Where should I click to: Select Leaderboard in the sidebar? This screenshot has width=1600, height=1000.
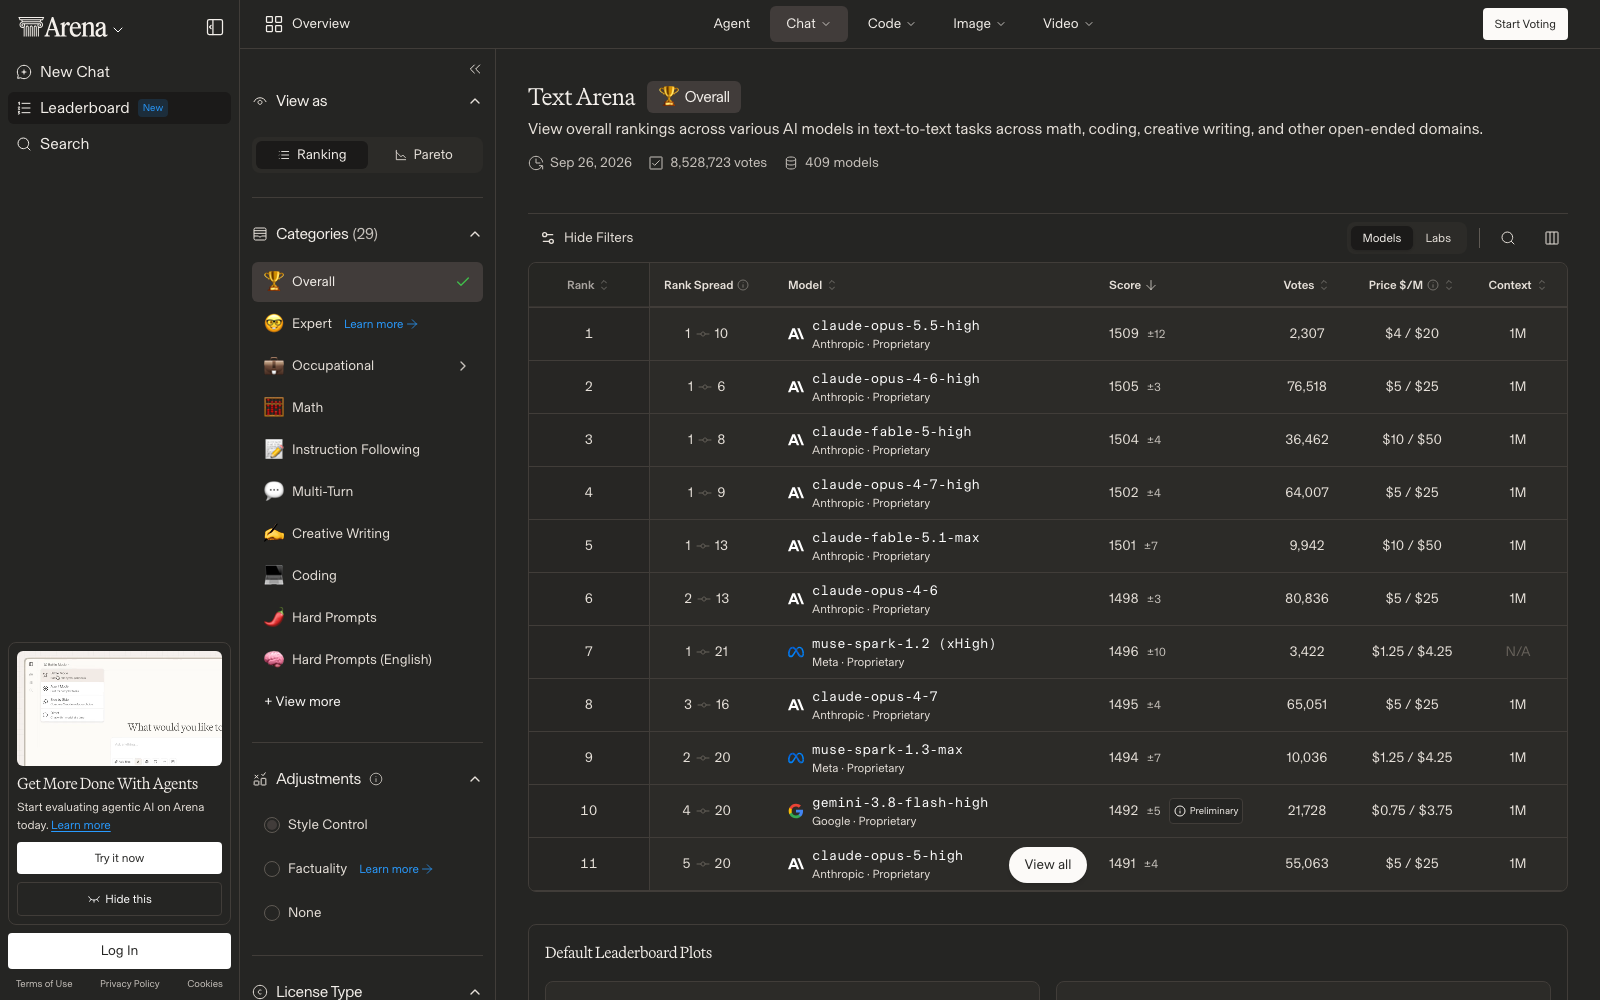119,108
